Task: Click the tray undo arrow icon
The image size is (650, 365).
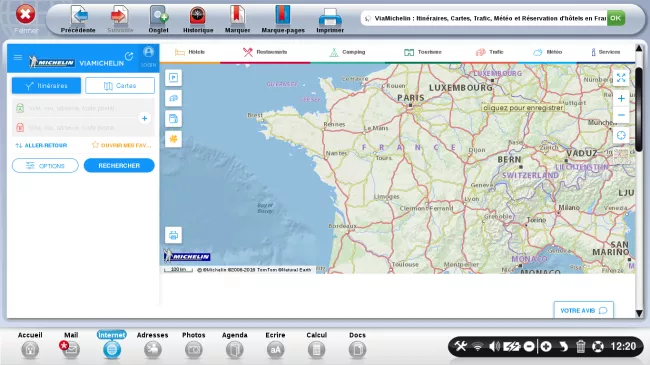Action: click(x=563, y=346)
